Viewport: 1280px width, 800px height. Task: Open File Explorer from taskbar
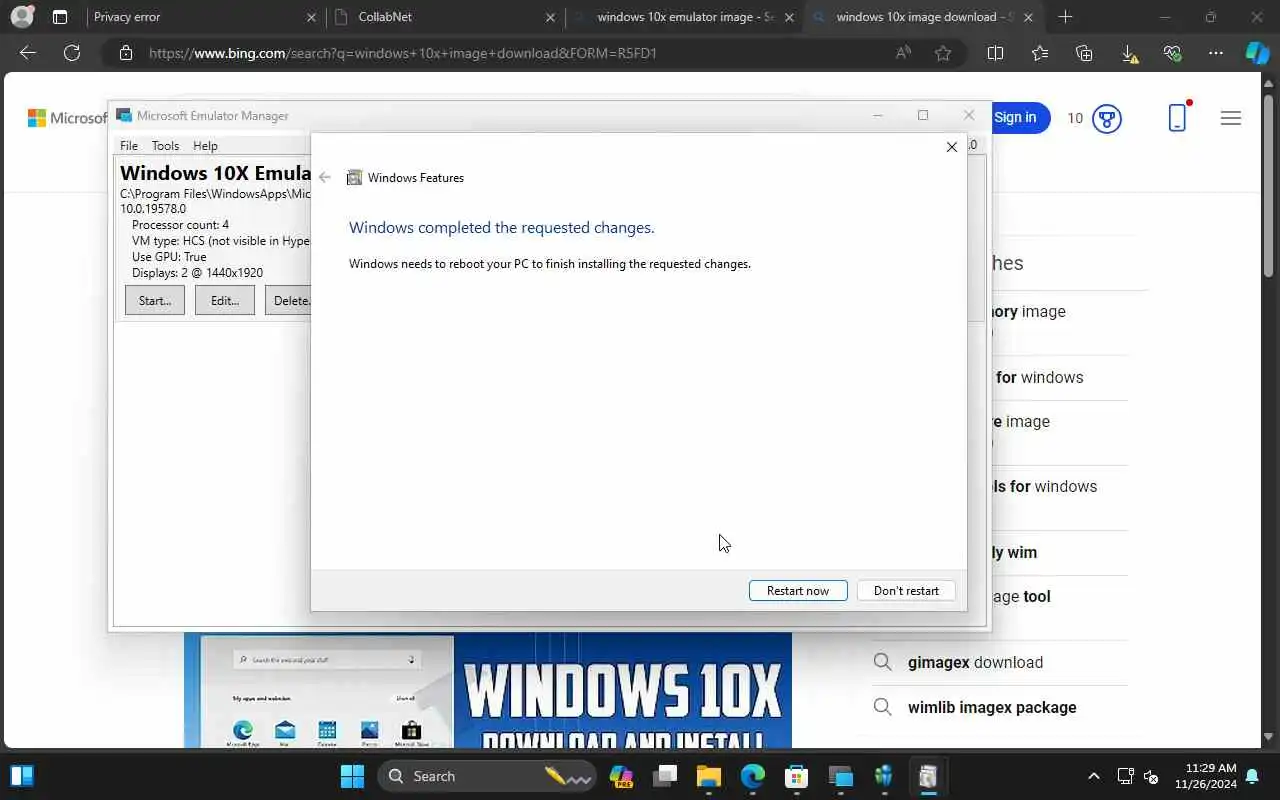[x=709, y=776]
